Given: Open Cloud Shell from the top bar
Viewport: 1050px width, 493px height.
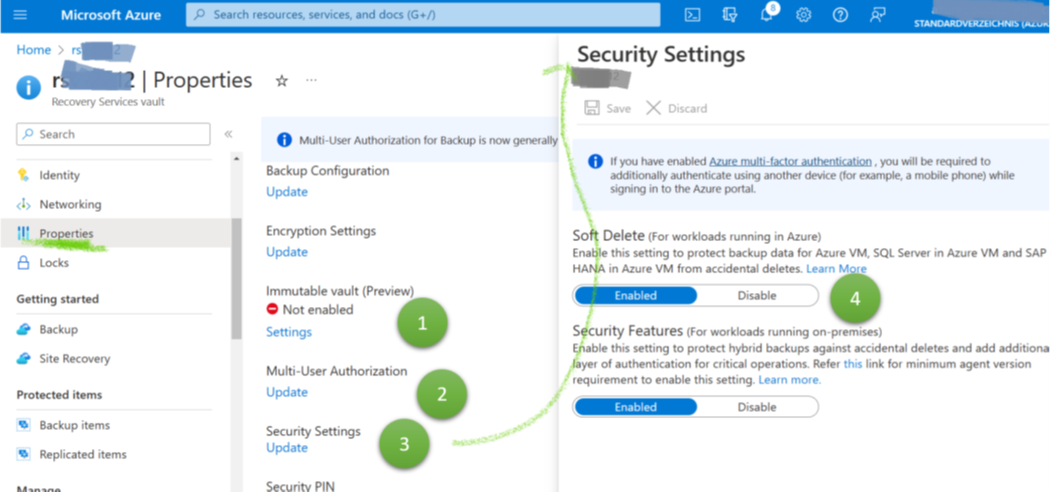Looking at the screenshot, I should tap(692, 15).
